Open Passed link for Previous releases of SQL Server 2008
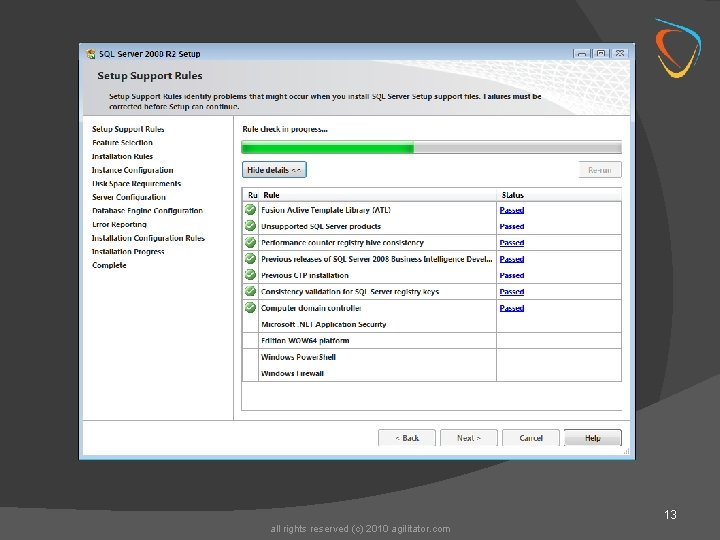The height and width of the screenshot is (540, 720). click(512, 259)
